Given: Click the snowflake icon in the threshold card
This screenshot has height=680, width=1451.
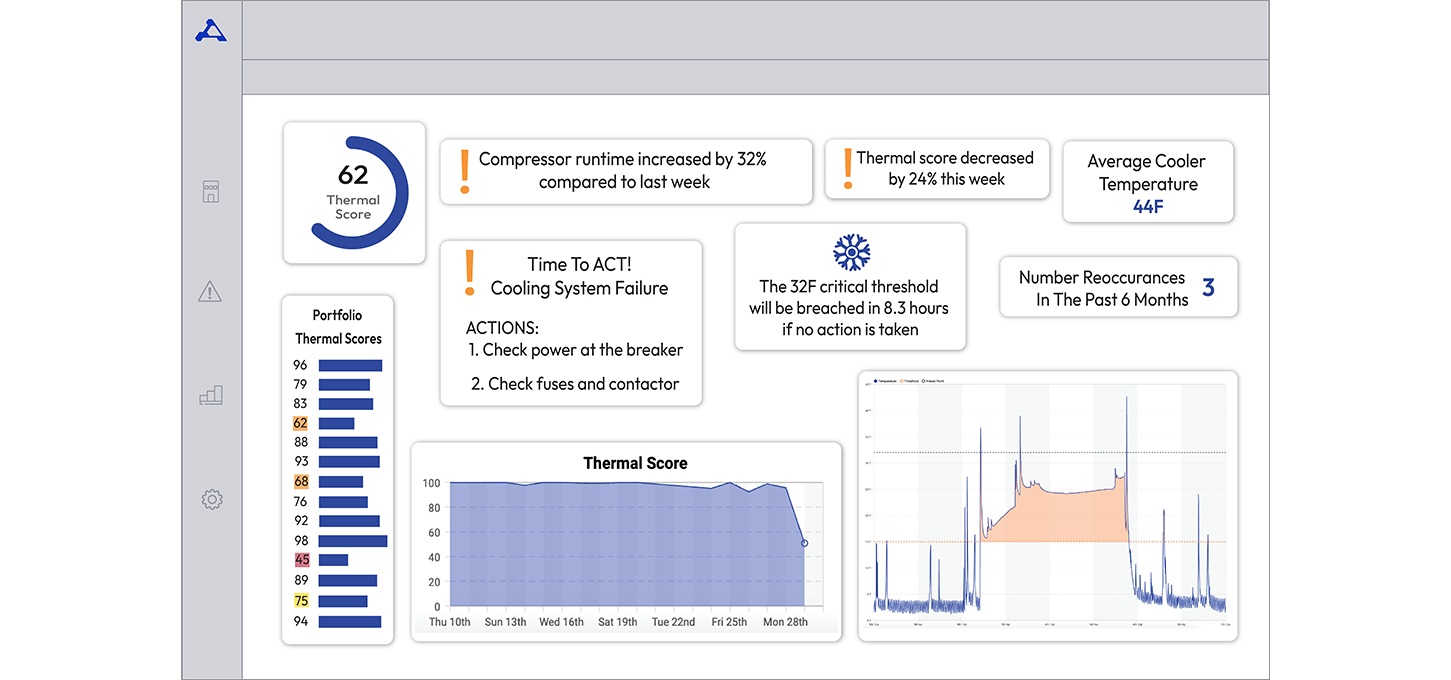Looking at the screenshot, I should [851, 253].
